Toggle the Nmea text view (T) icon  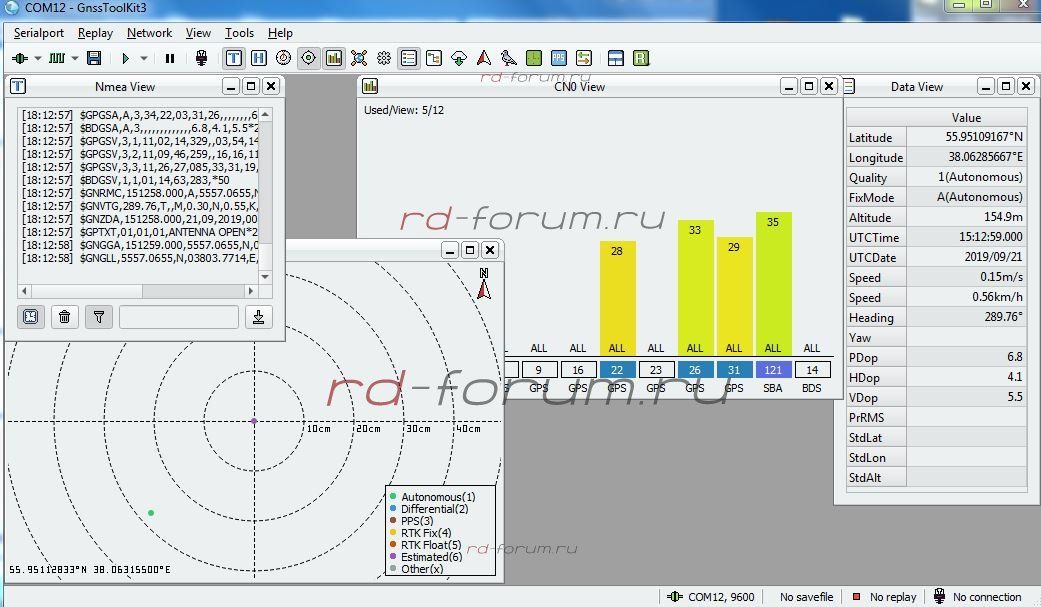[234, 58]
